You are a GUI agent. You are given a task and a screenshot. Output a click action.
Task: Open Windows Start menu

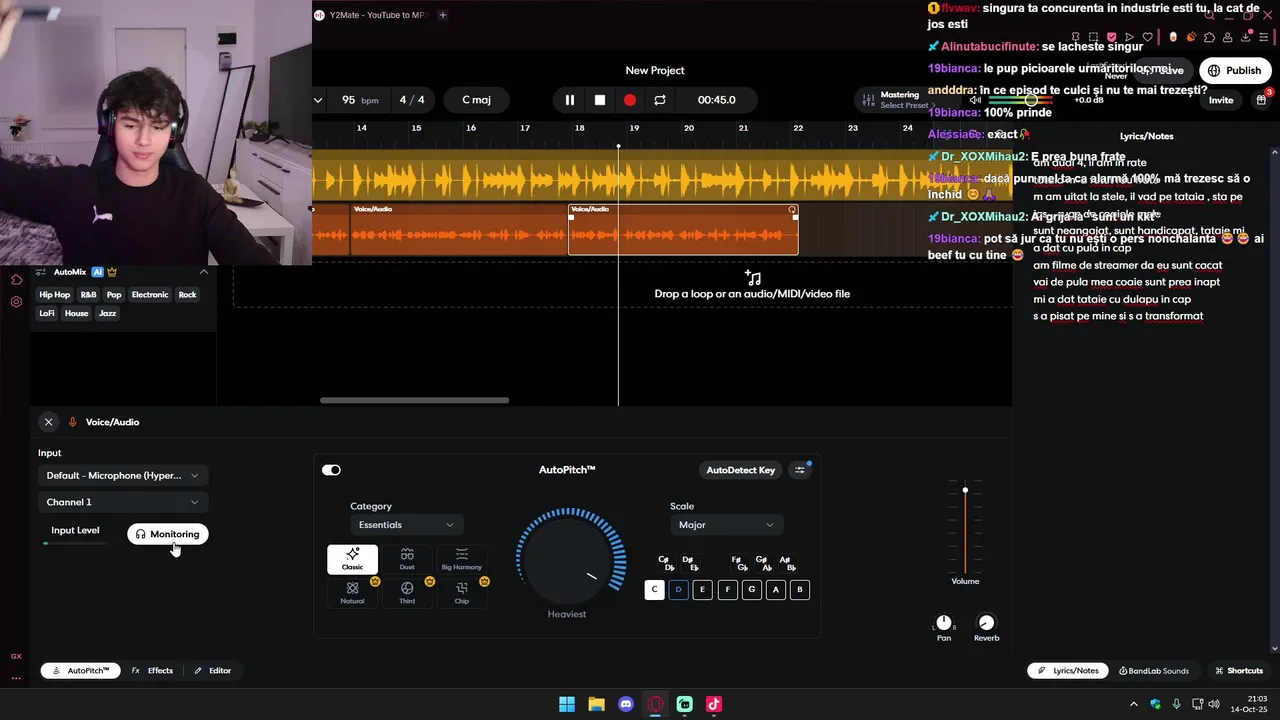[567, 704]
